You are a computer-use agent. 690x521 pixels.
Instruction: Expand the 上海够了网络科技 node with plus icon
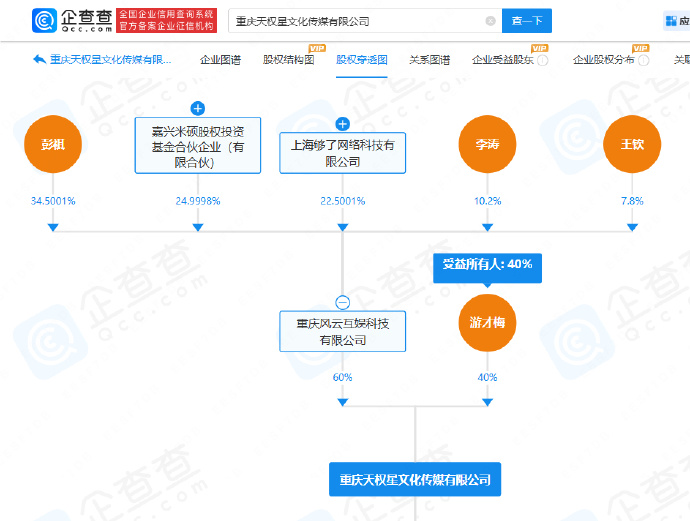point(342,124)
